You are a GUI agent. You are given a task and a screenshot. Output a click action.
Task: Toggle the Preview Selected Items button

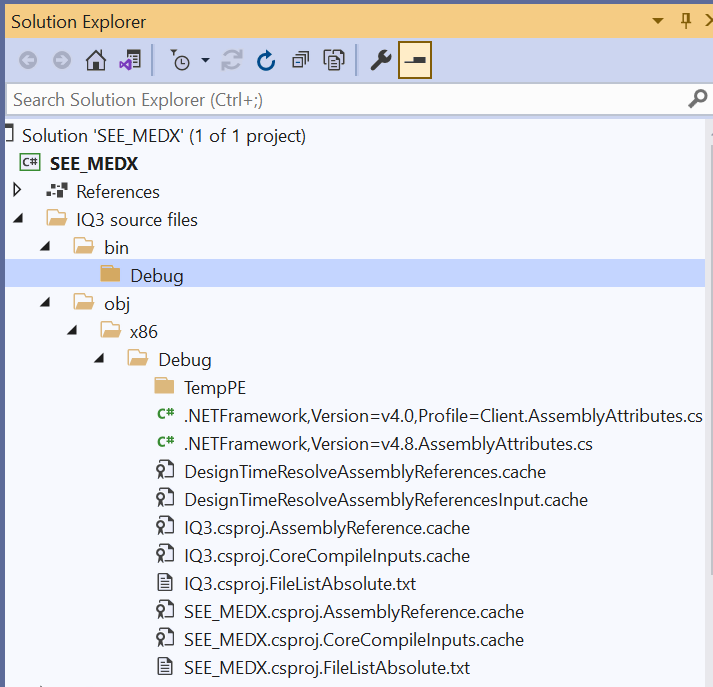[x=415, y=60]
